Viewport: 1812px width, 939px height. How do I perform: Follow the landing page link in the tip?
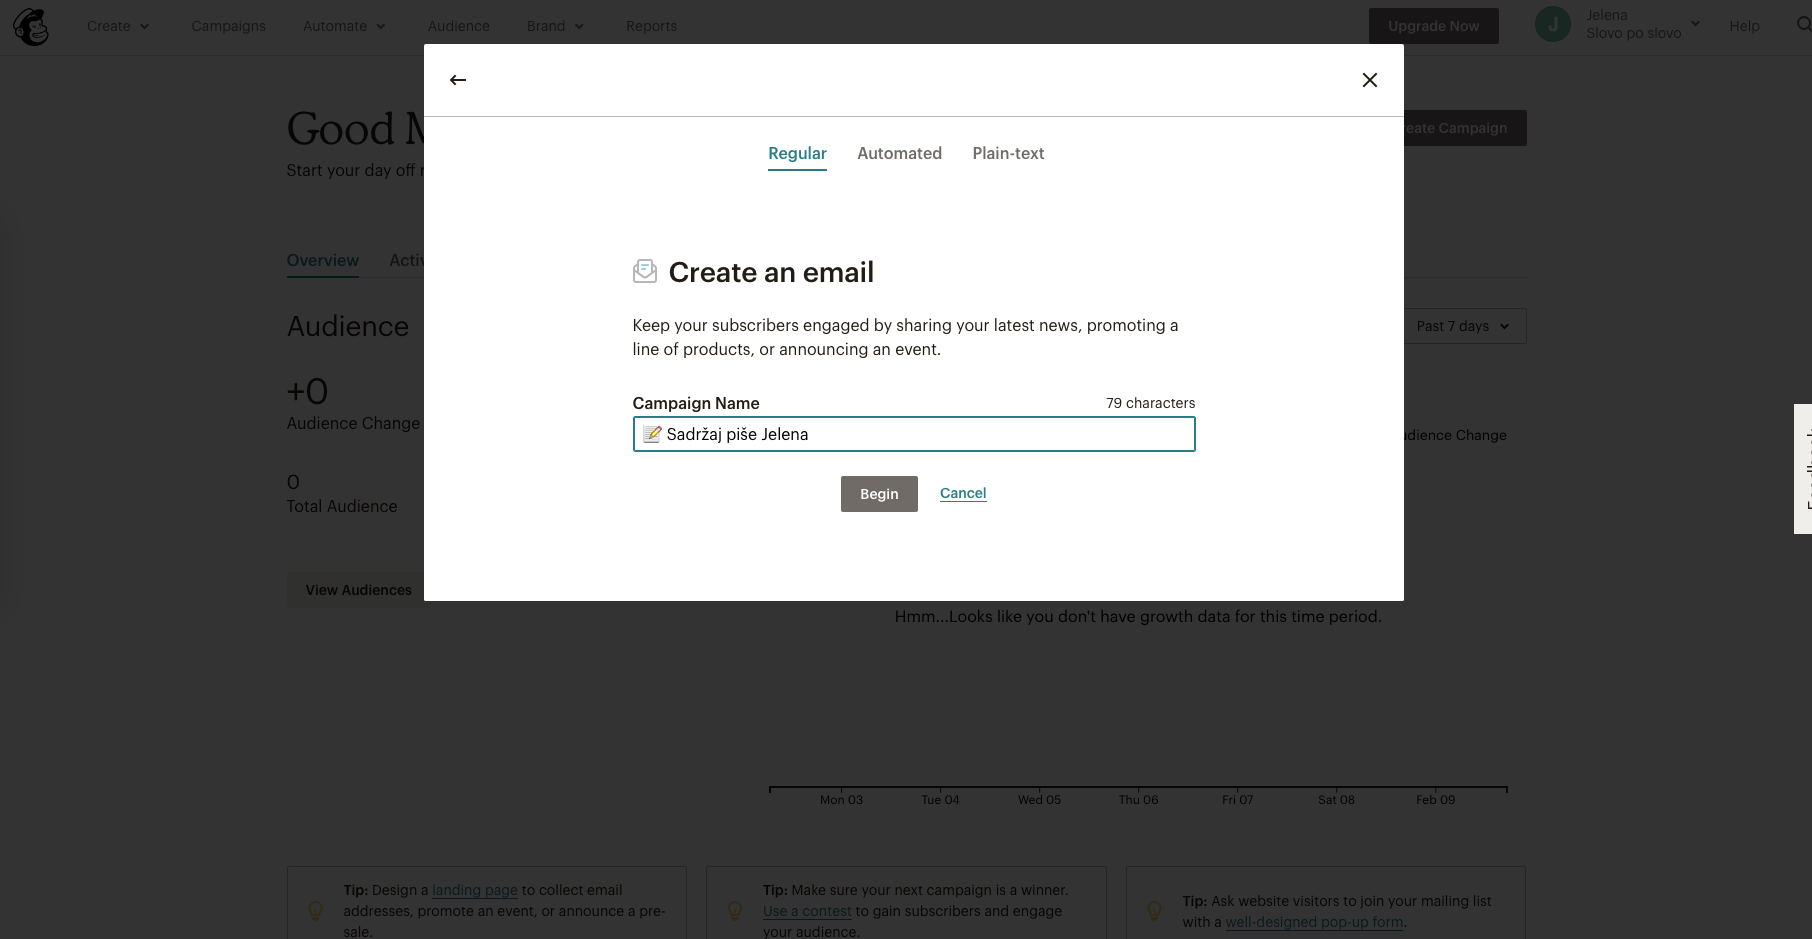click(x=474, y=890)
